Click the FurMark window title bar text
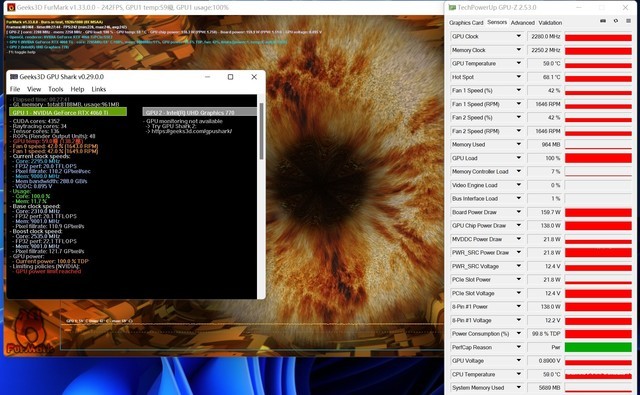 (x=122, y=7)
